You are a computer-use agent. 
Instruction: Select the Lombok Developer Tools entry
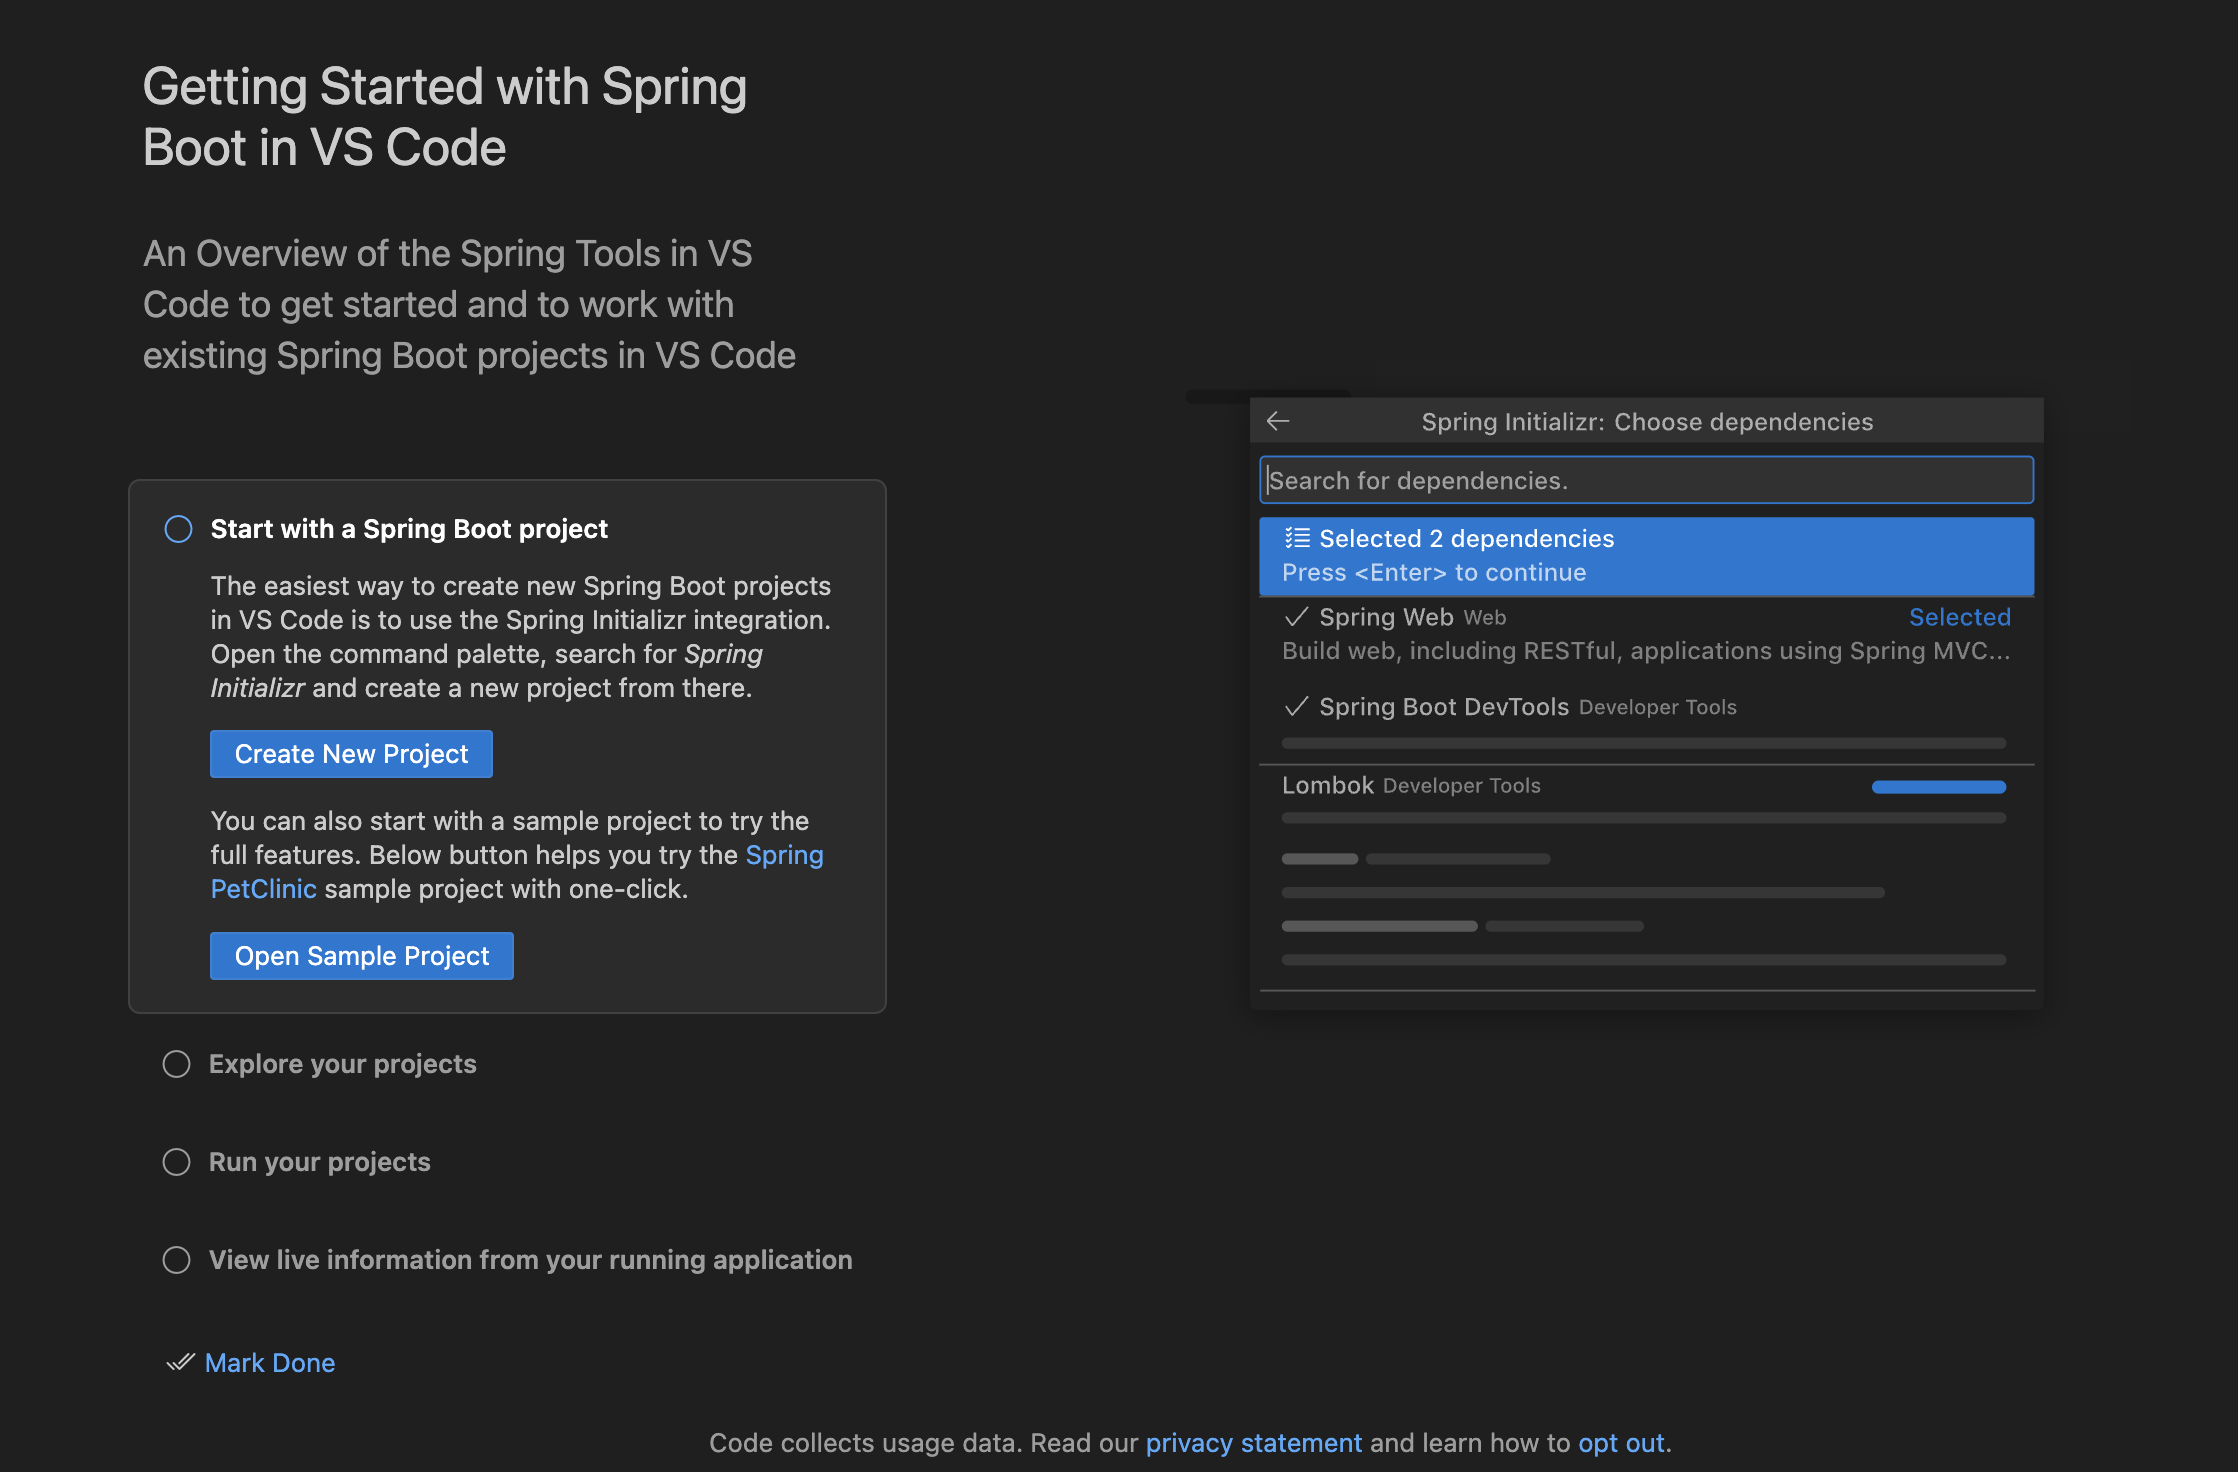pos(1411,786)
